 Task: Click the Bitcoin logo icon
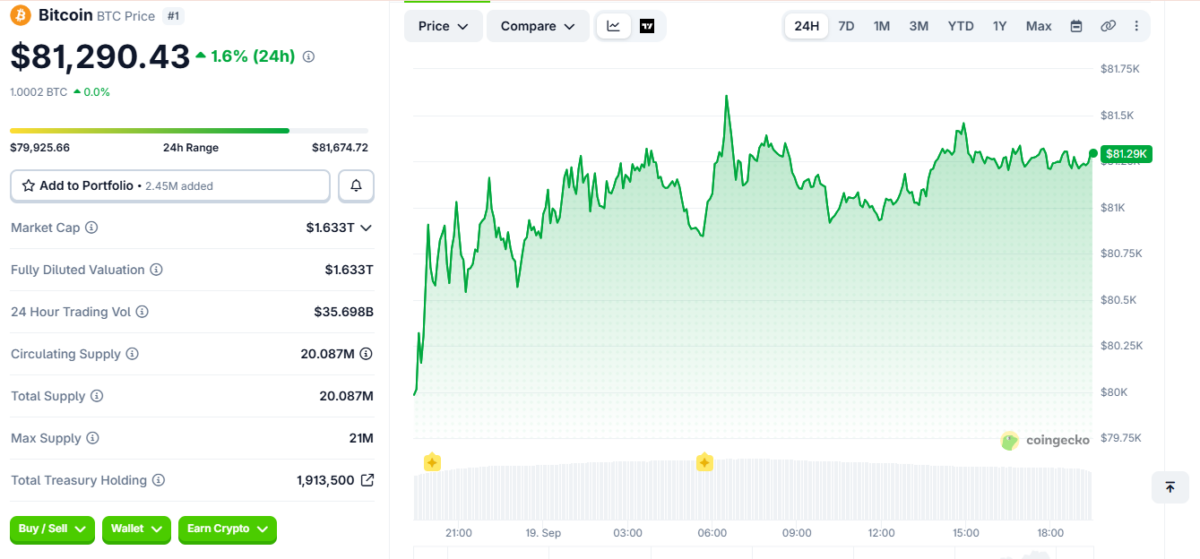point(20,15)
